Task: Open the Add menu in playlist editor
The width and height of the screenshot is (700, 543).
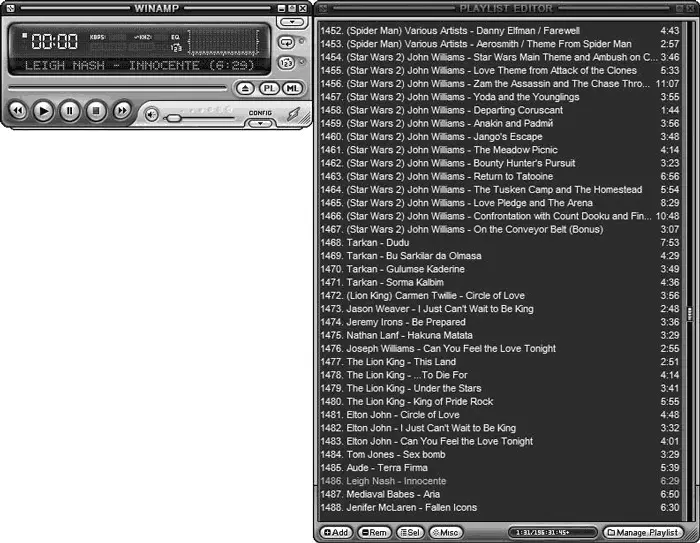Action: click(336, 532)
